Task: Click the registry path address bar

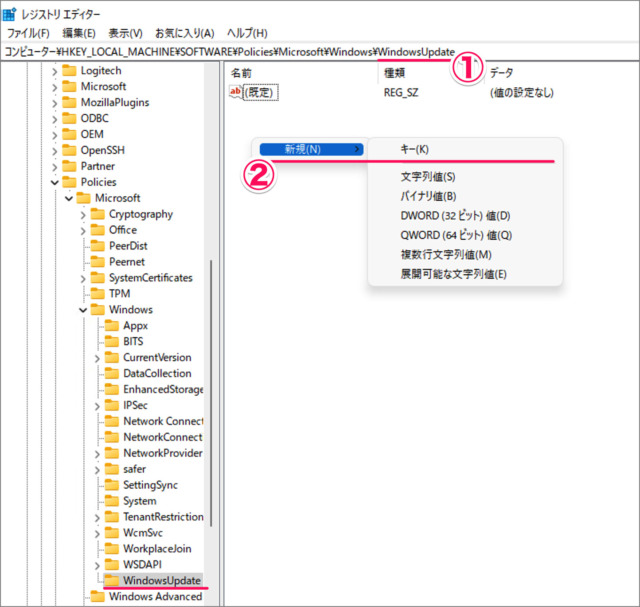Action: tap(320, 52)
